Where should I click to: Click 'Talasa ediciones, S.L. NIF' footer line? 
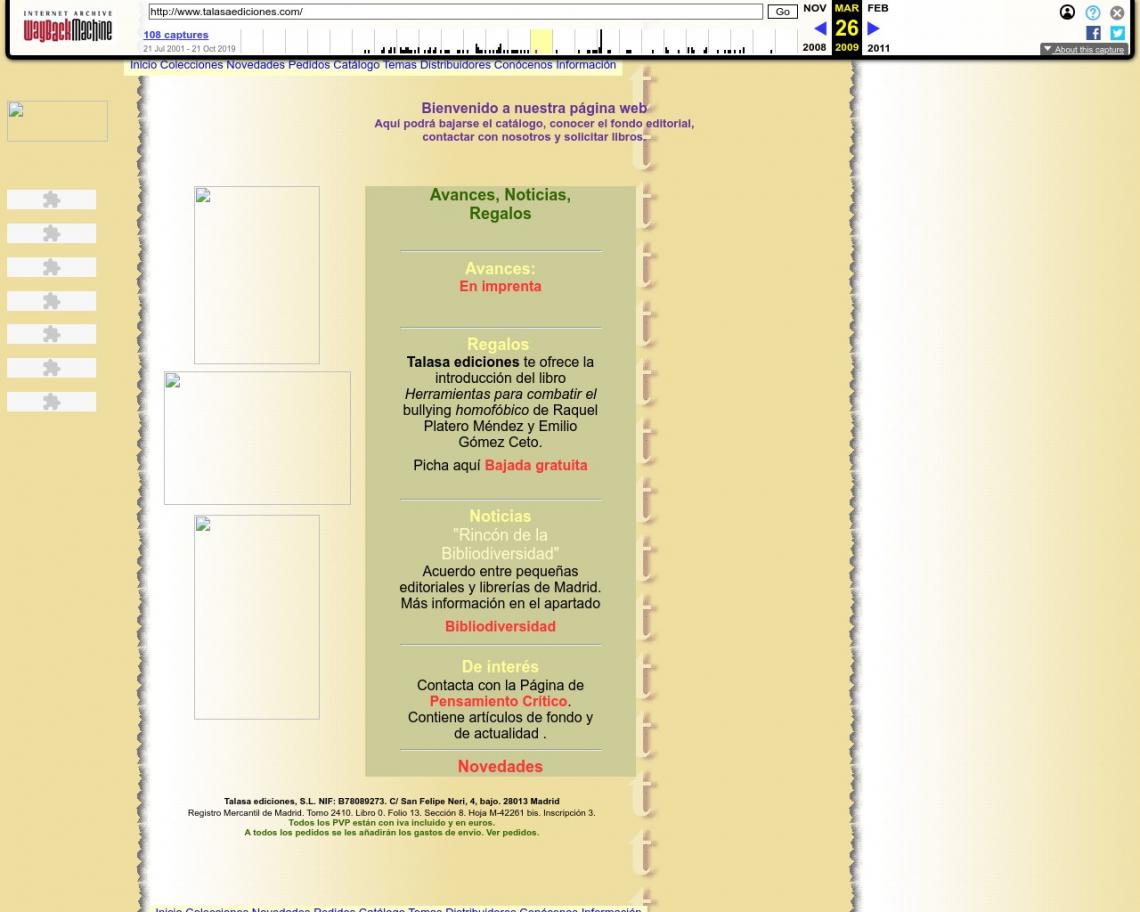coord(392,801)
